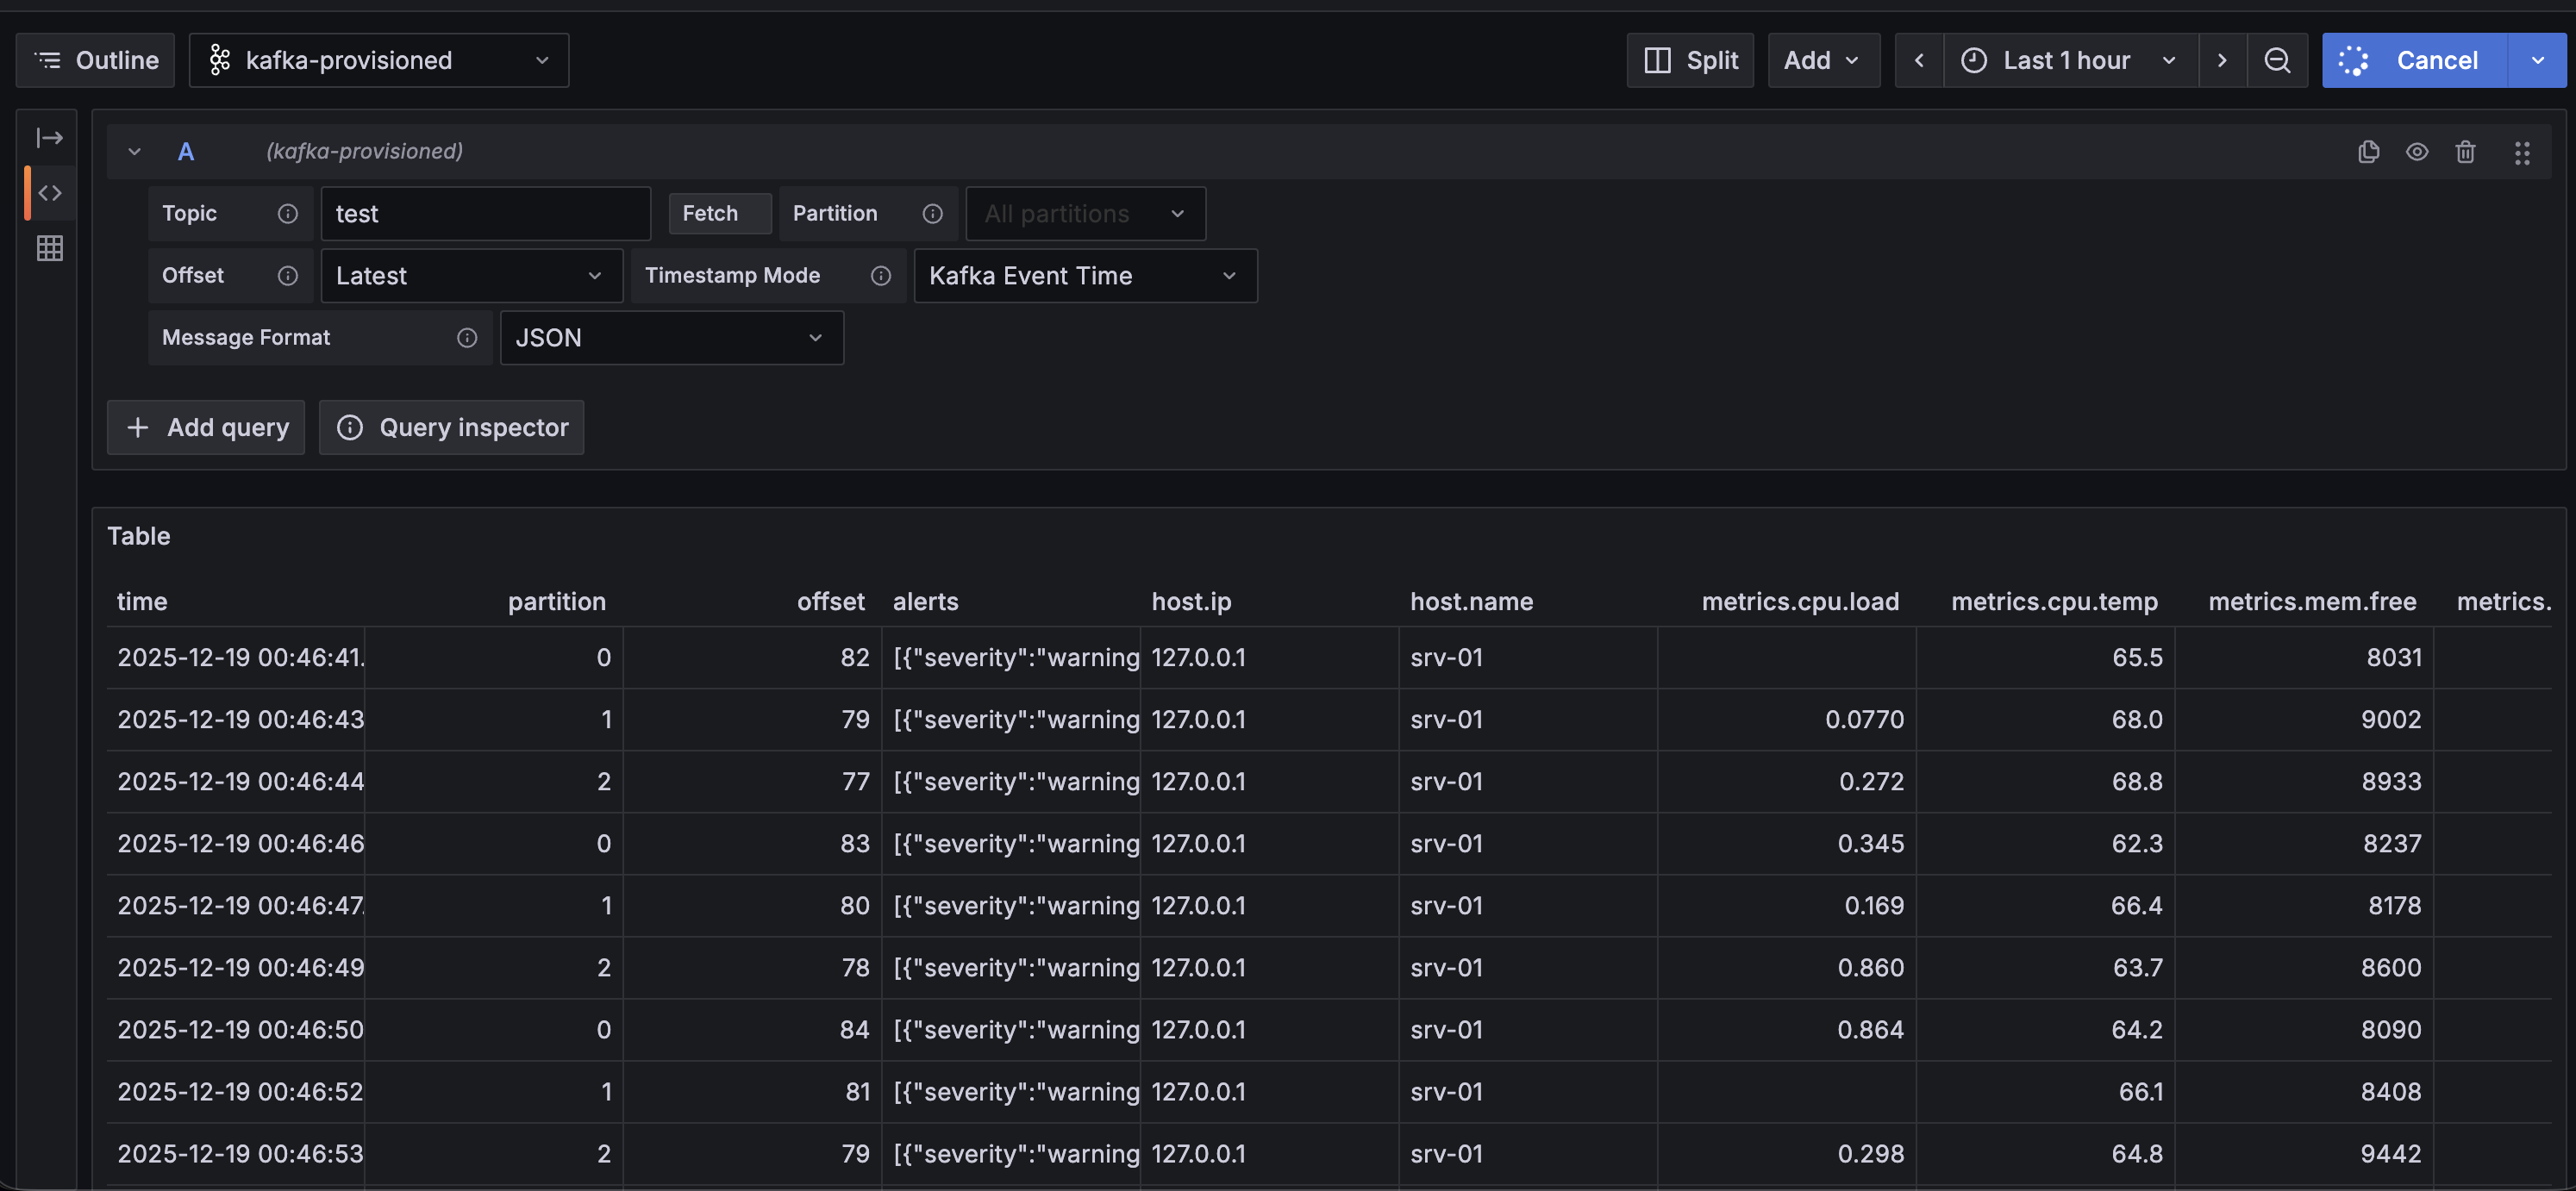
Task: Shift time range forwards
Action: coord(2222,60)
